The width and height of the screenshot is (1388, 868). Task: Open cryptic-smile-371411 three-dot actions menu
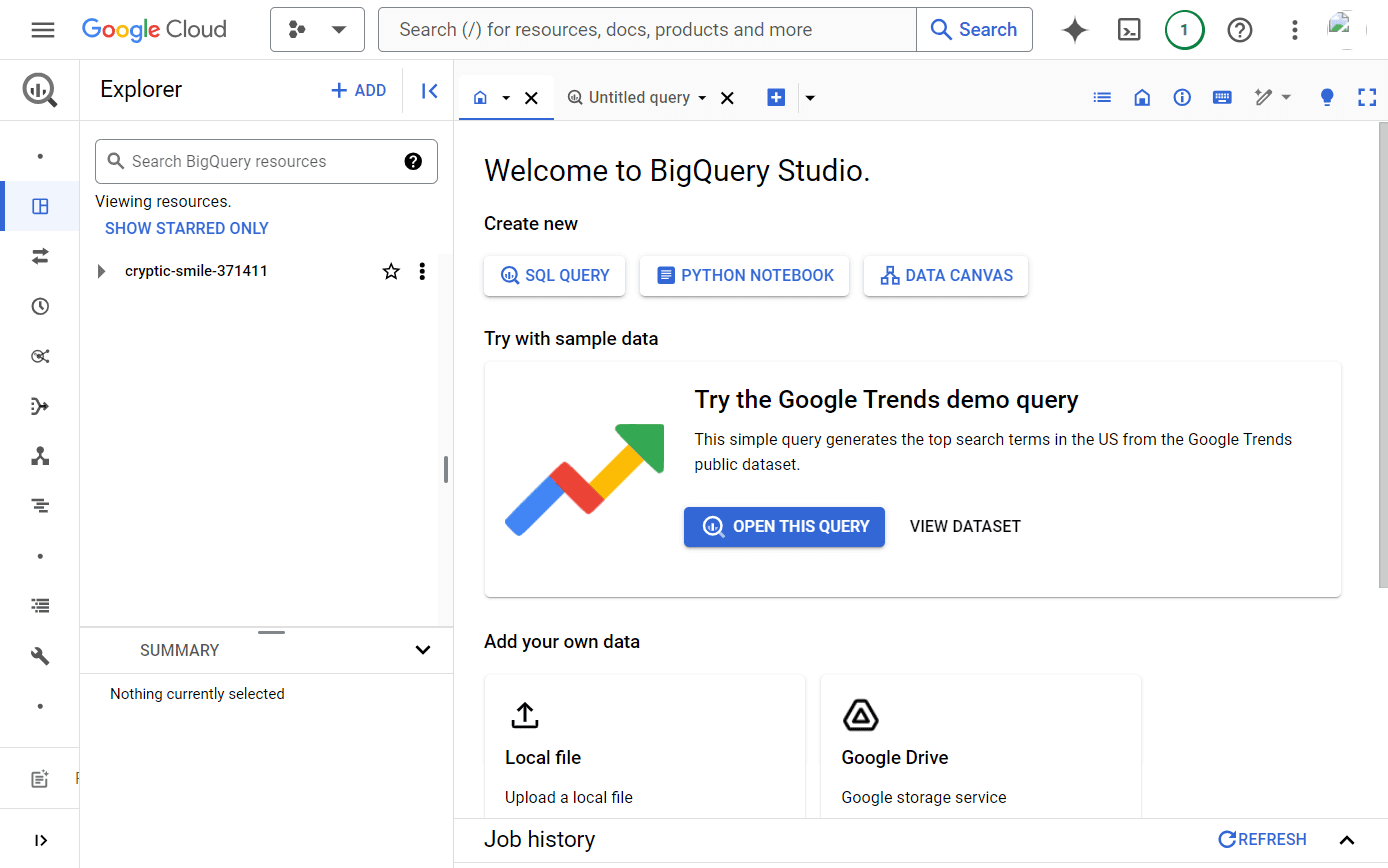point(422,271)
